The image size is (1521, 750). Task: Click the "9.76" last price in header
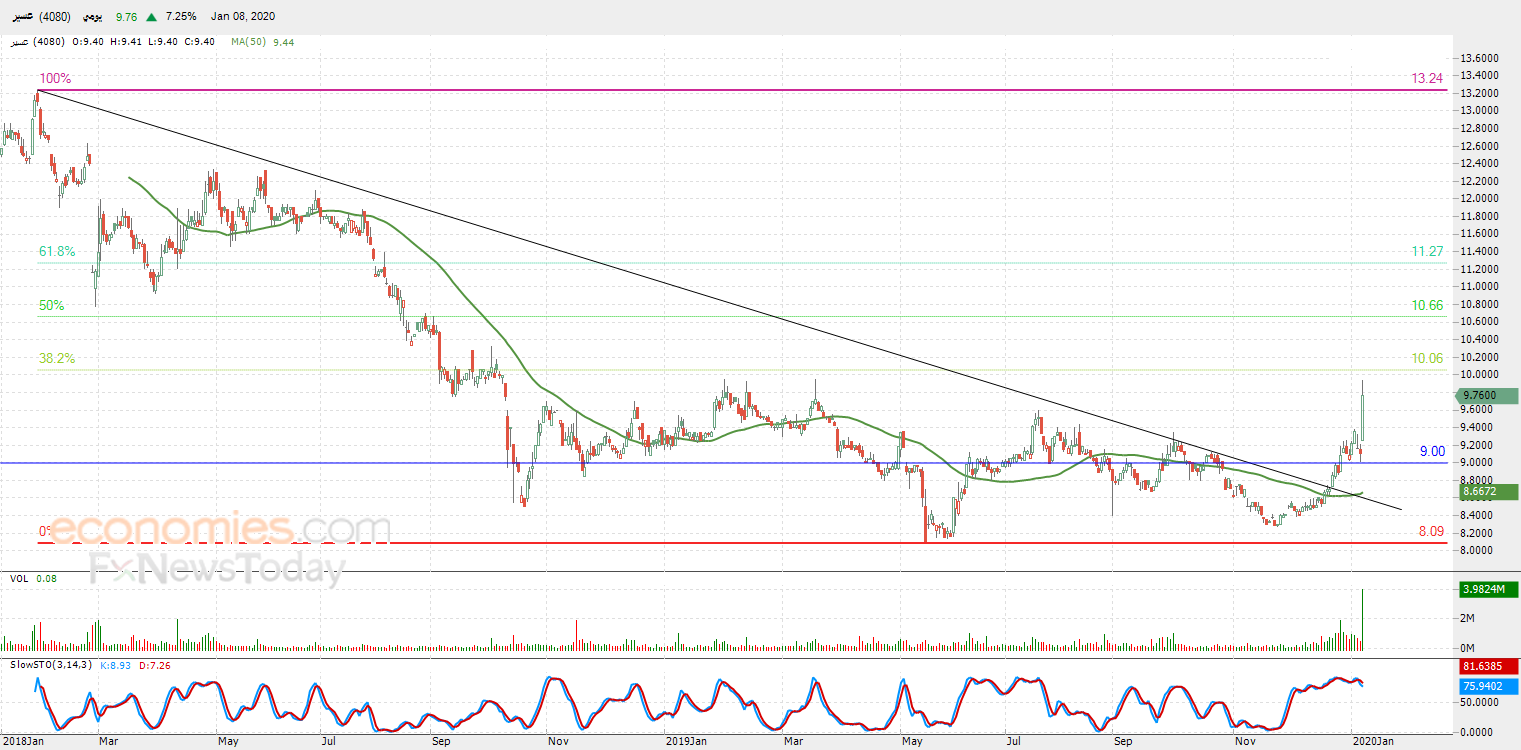click(126, 17)
